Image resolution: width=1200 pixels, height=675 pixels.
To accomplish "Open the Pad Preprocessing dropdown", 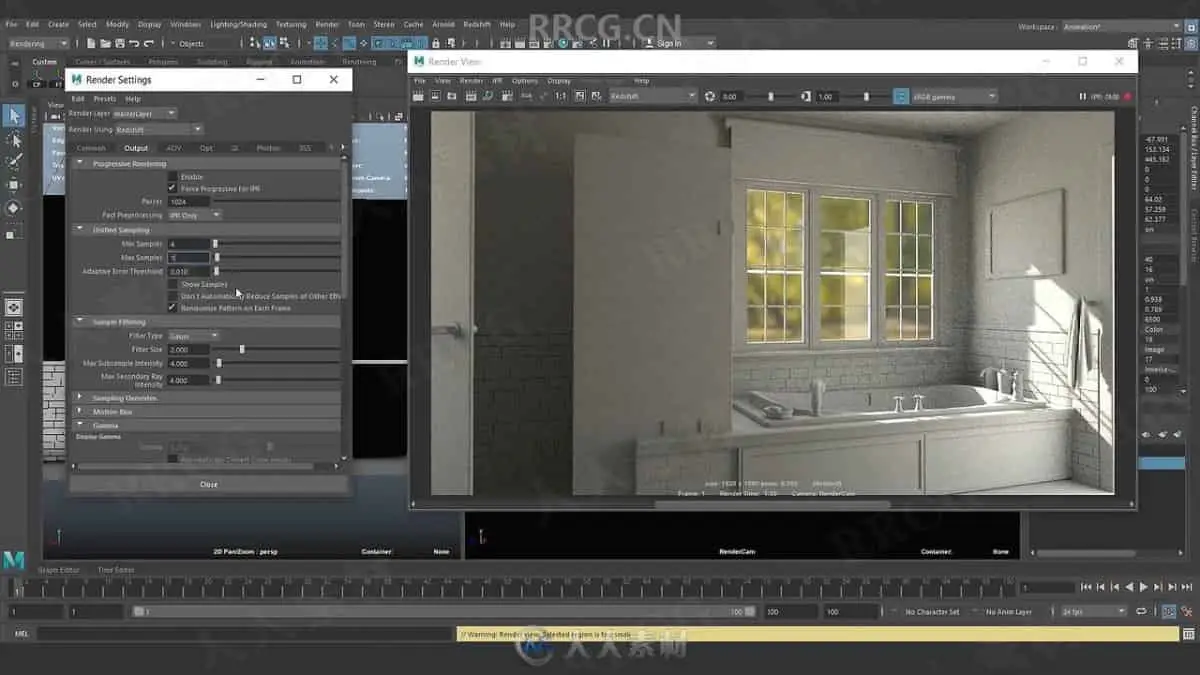I will pyautogui.click(x=194, y=215).
